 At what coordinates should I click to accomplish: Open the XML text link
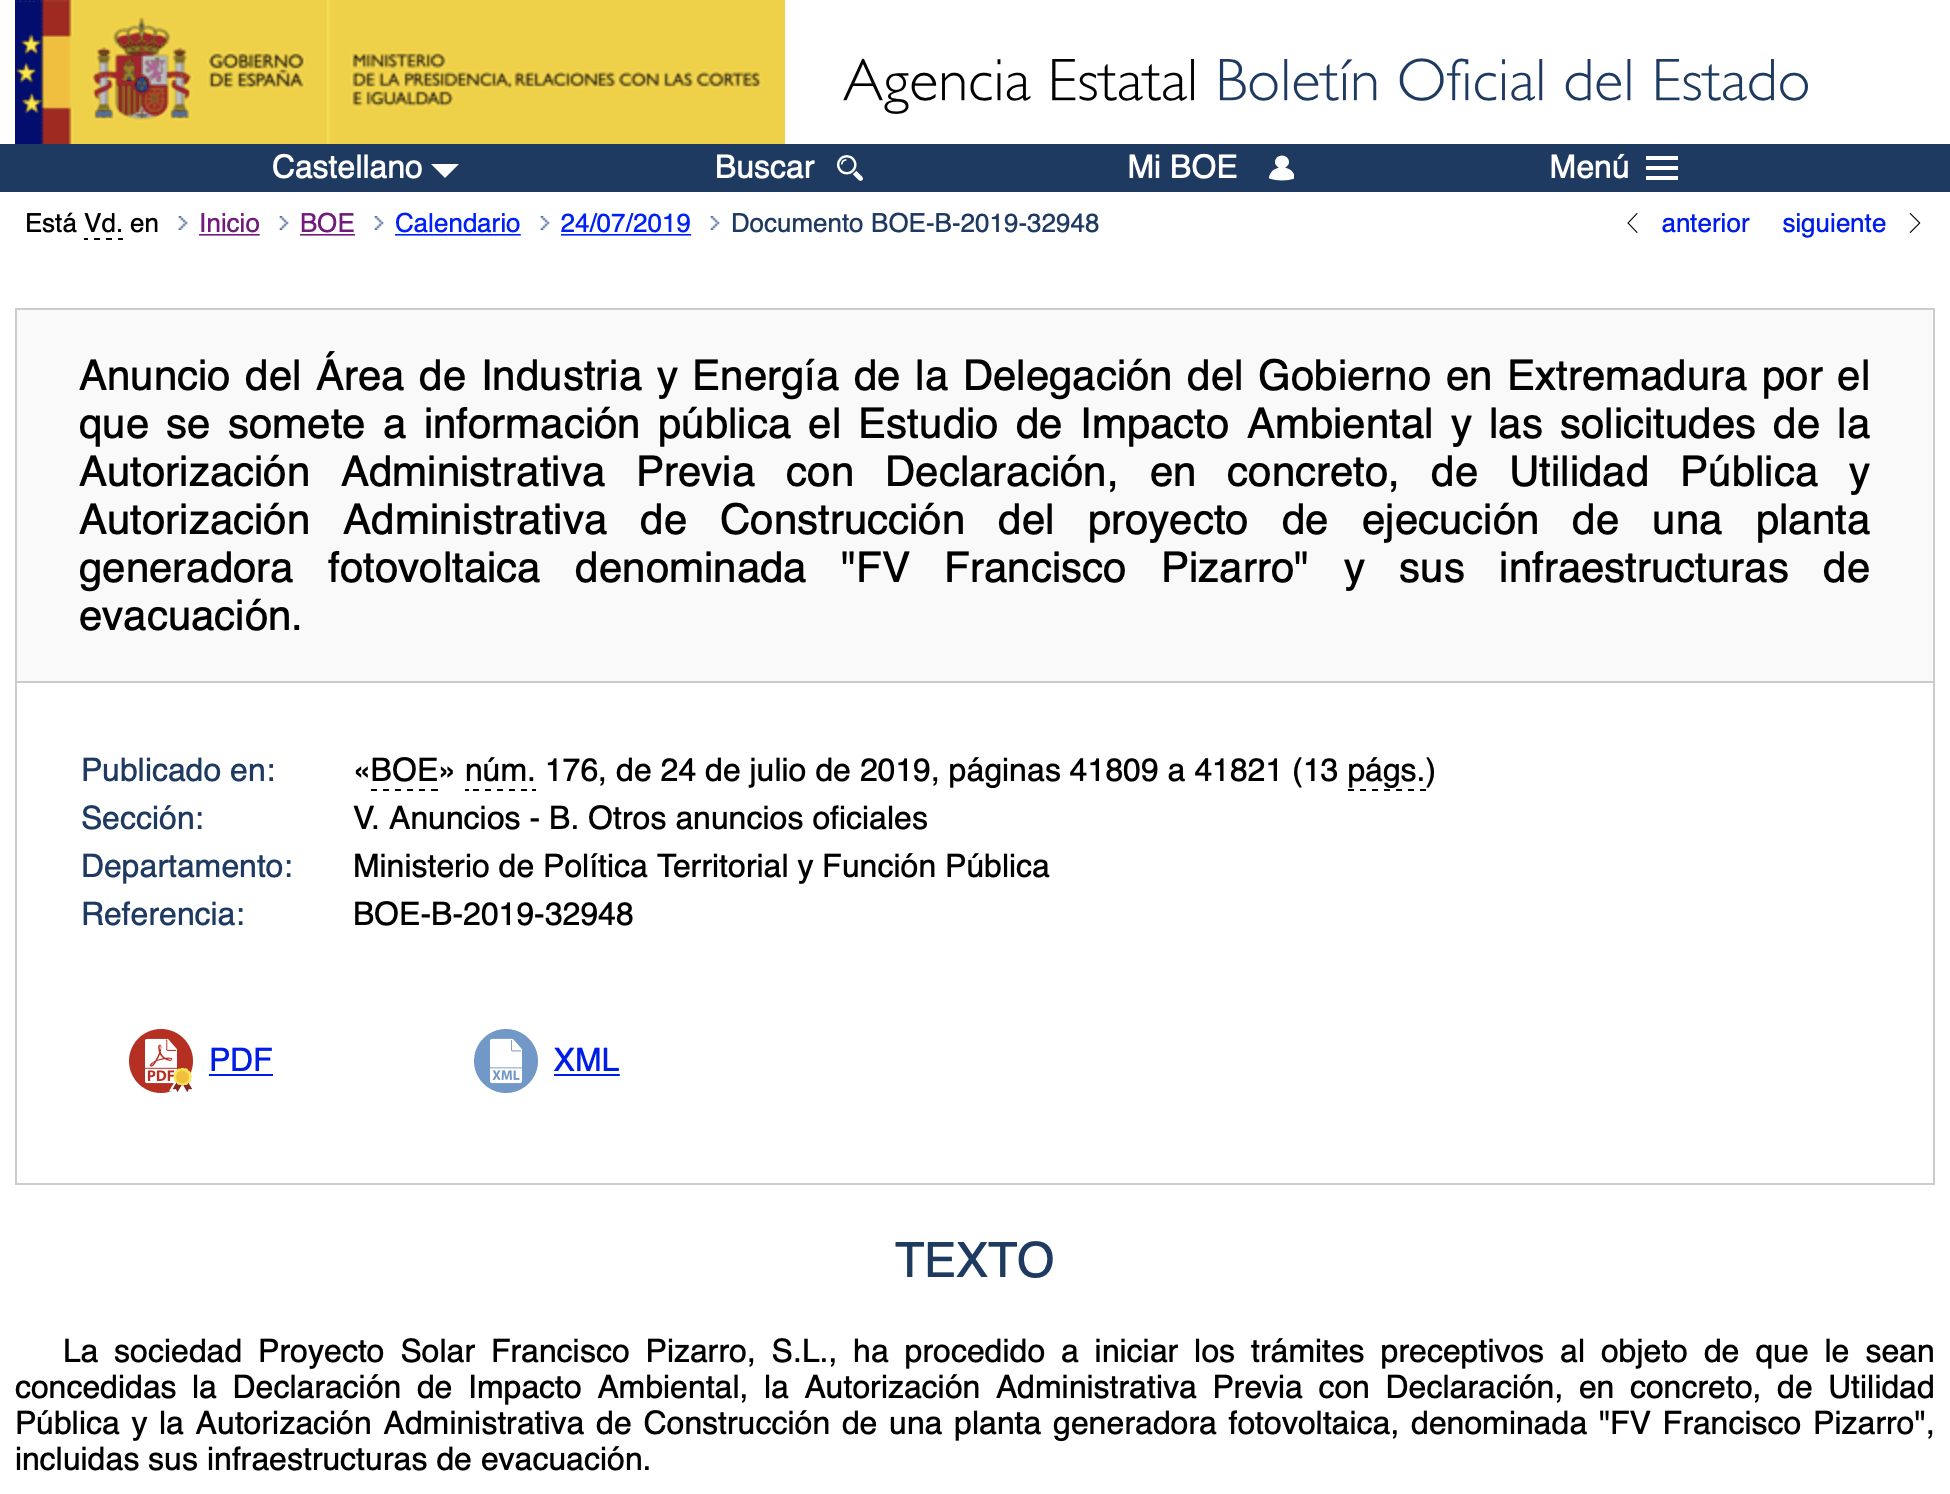586,1060
